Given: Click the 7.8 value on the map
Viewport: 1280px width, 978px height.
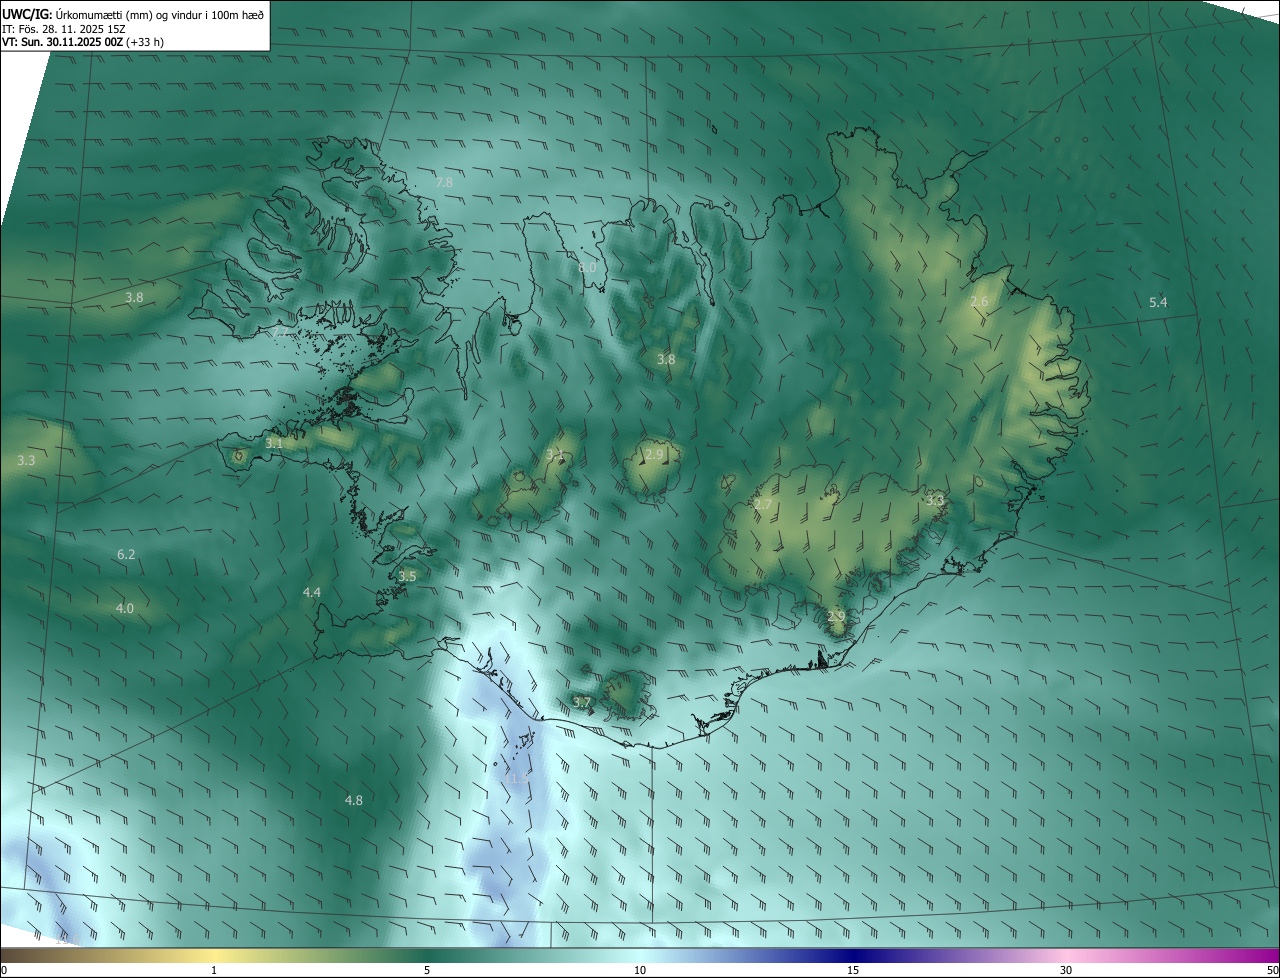Looking at the screenshot, I should tap(444, 183).
